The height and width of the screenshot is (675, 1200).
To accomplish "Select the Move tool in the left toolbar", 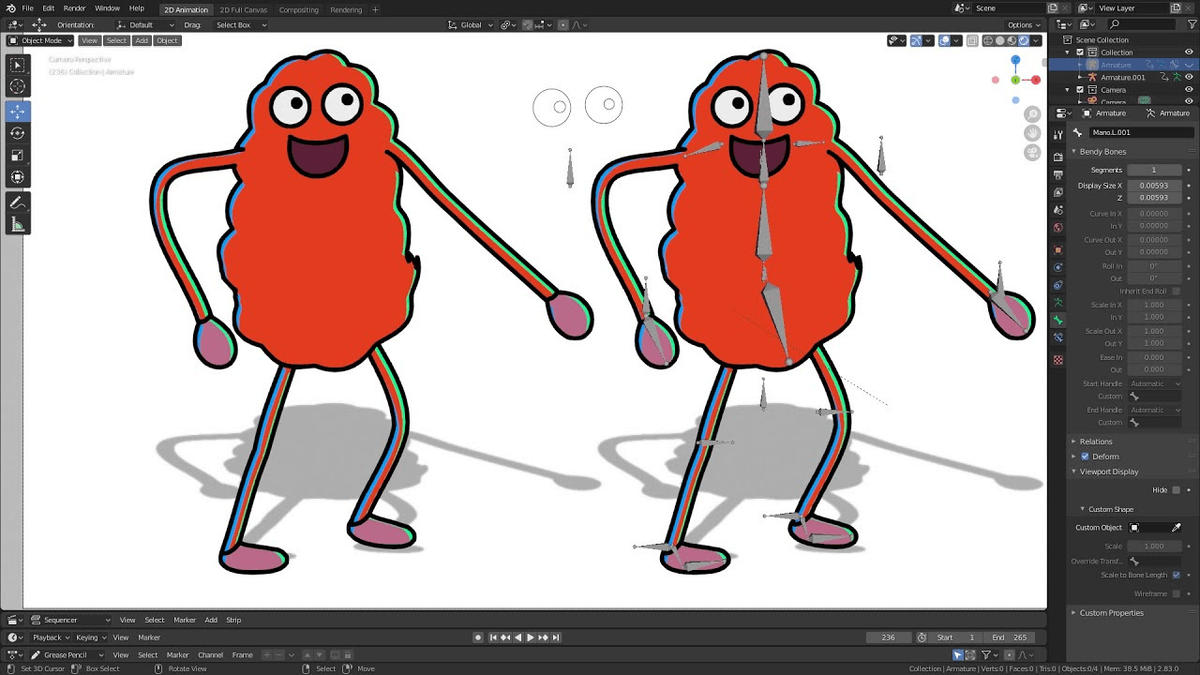I will click(x=17, y=111).
